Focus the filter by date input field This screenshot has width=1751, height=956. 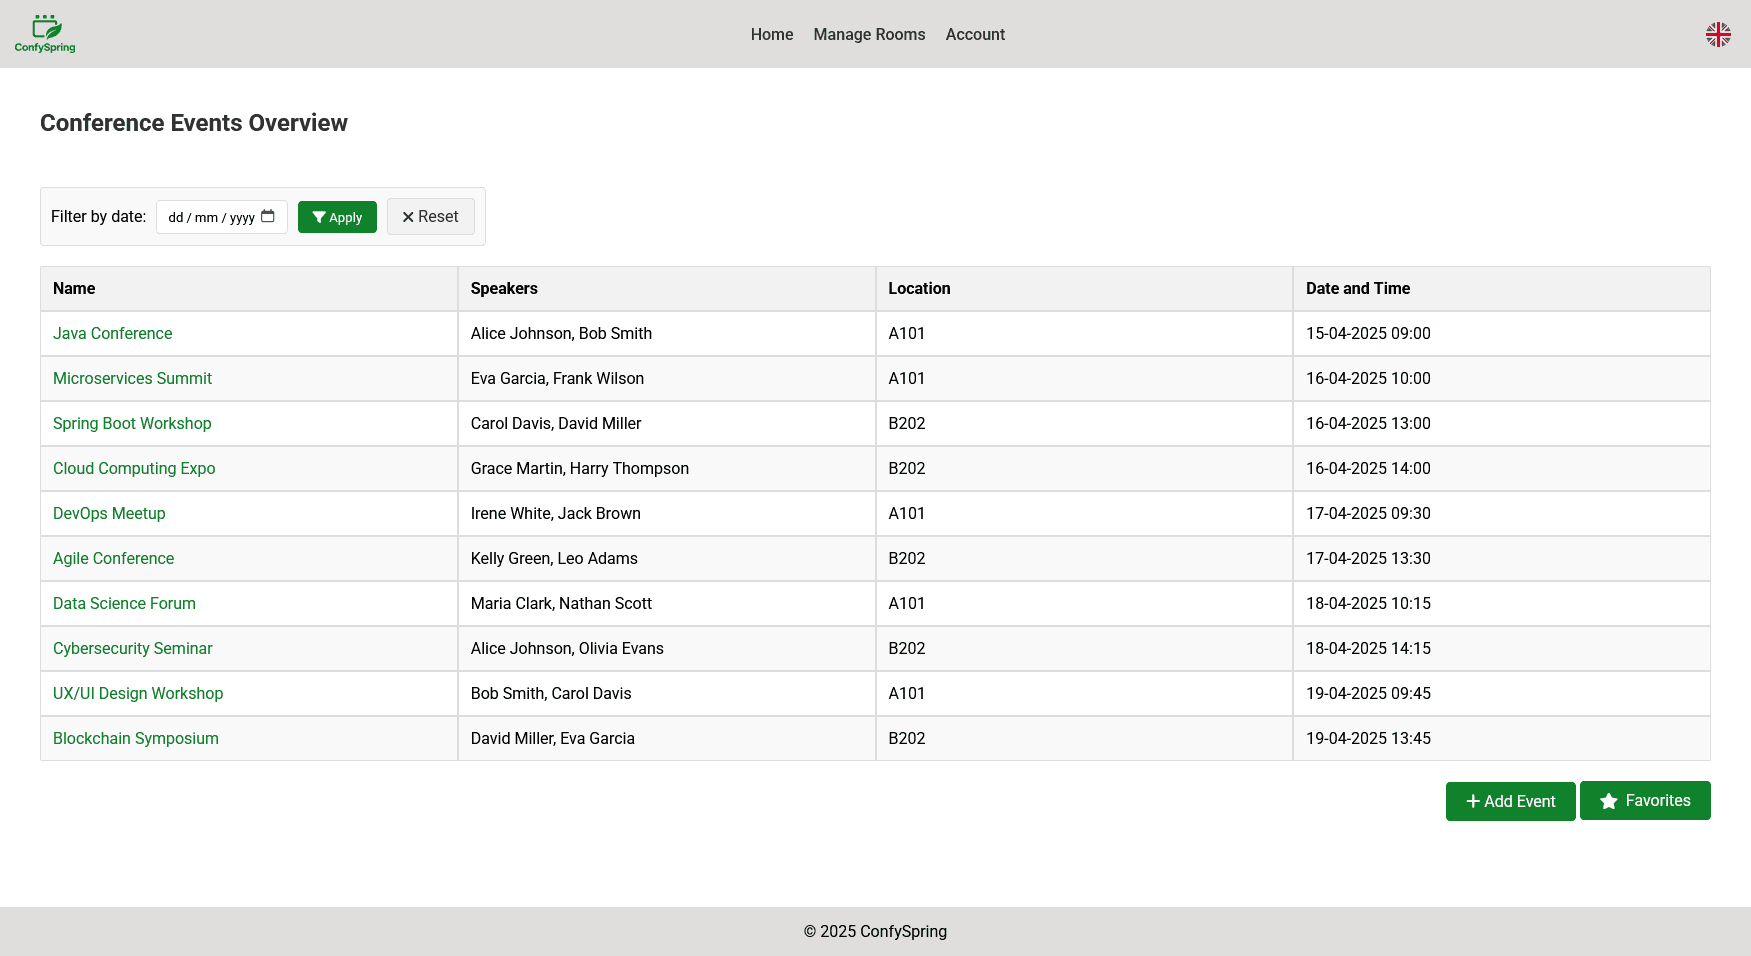click(x=210, y=217)
